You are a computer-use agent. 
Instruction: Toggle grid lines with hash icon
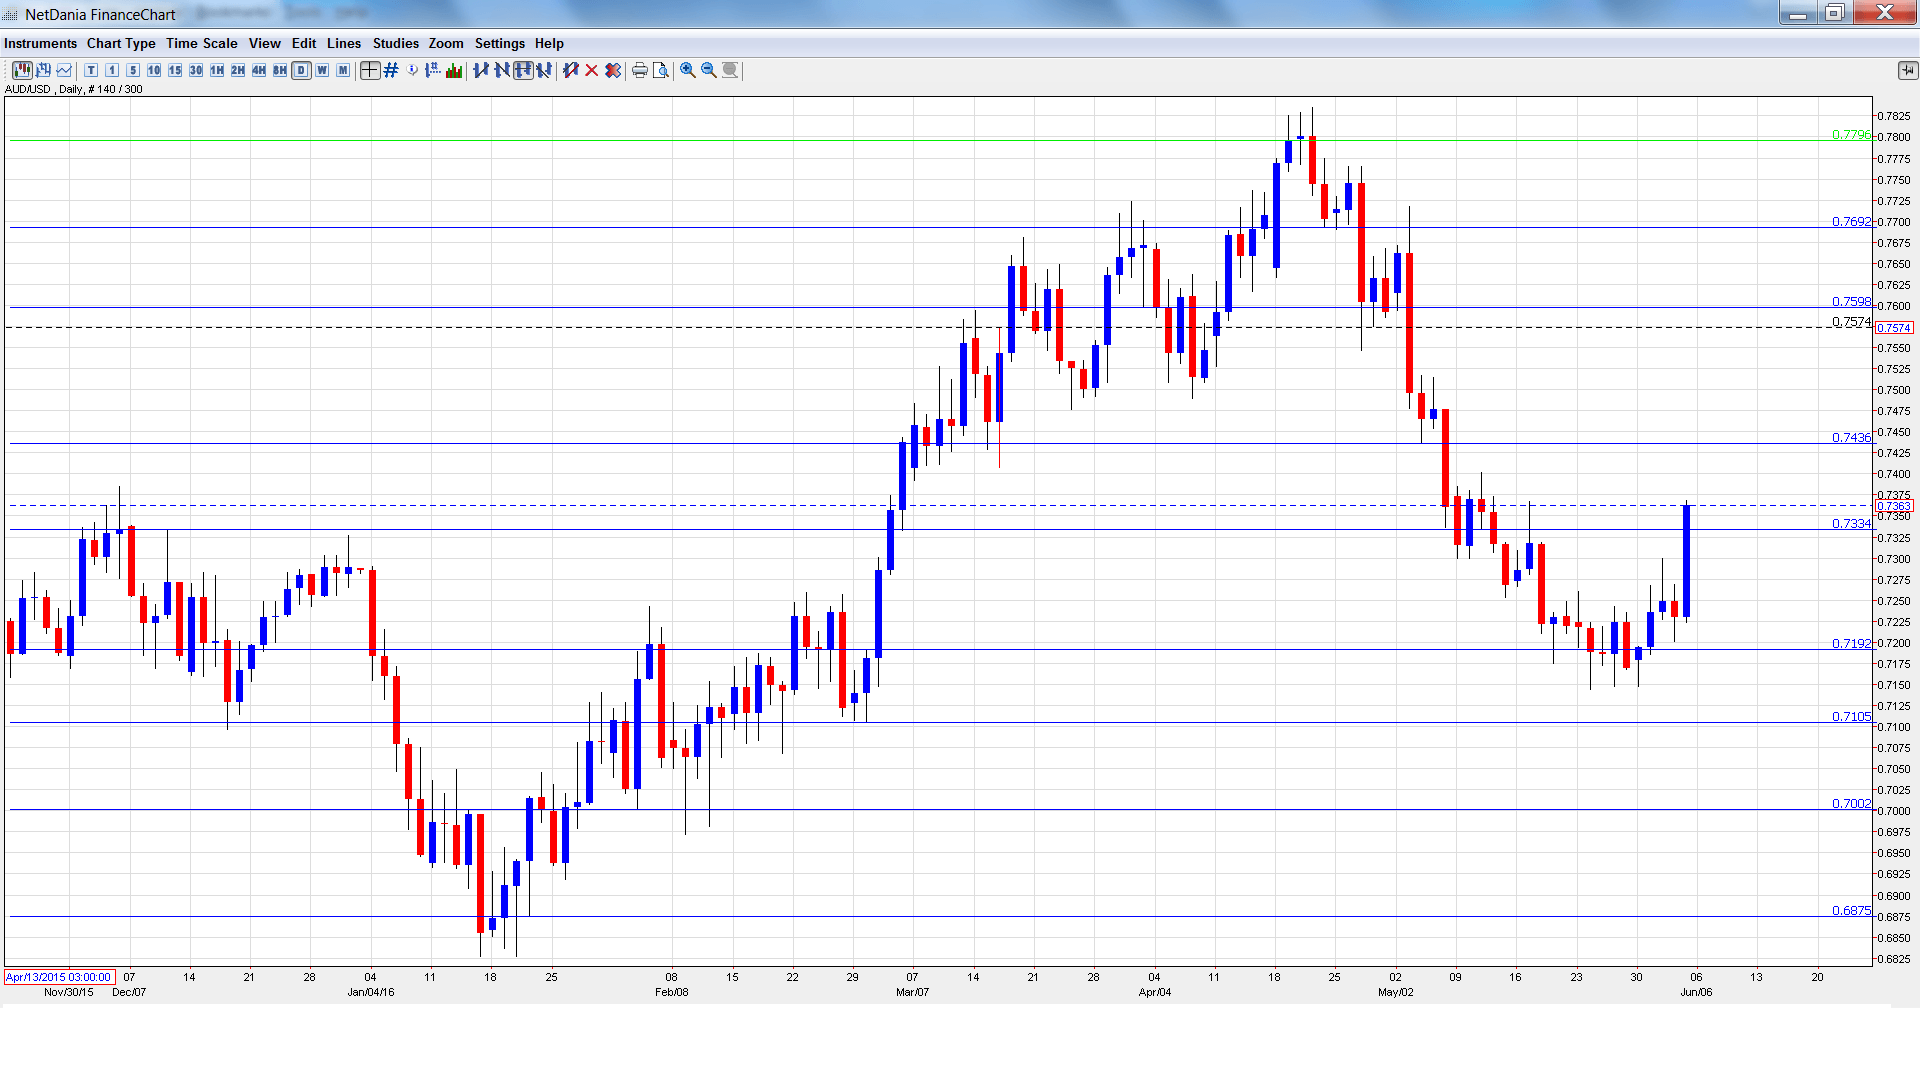click(x=391, y=70)
